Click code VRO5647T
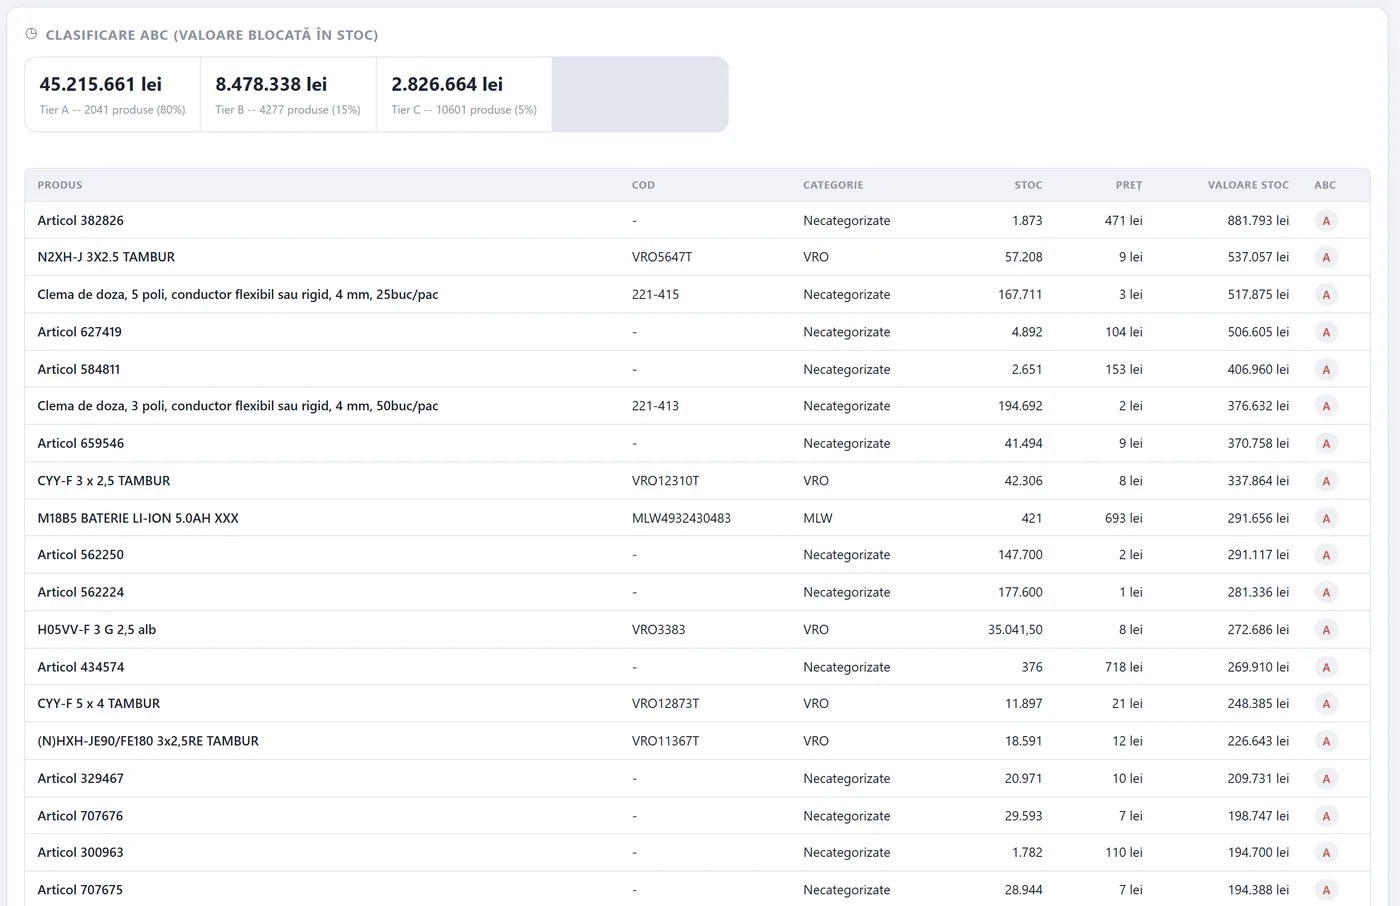 point(662,257)
